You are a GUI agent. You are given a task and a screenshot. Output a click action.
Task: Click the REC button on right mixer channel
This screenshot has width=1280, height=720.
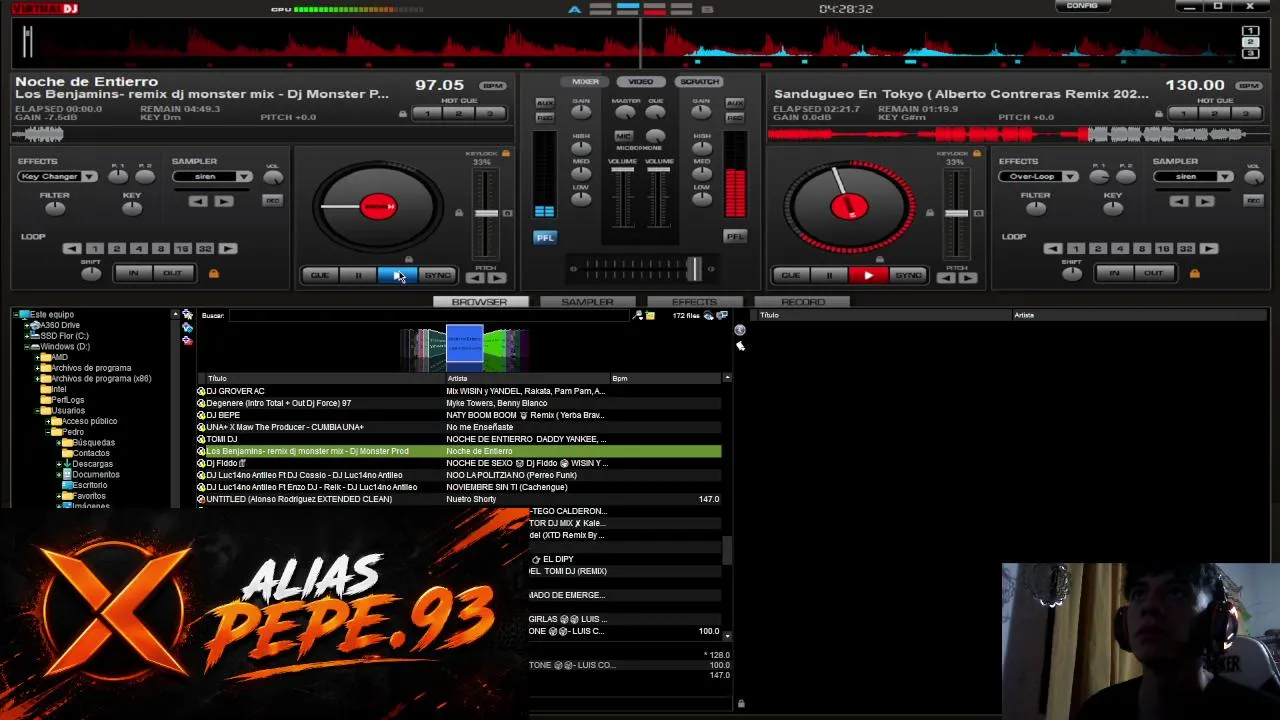click(x=735, y=117)
